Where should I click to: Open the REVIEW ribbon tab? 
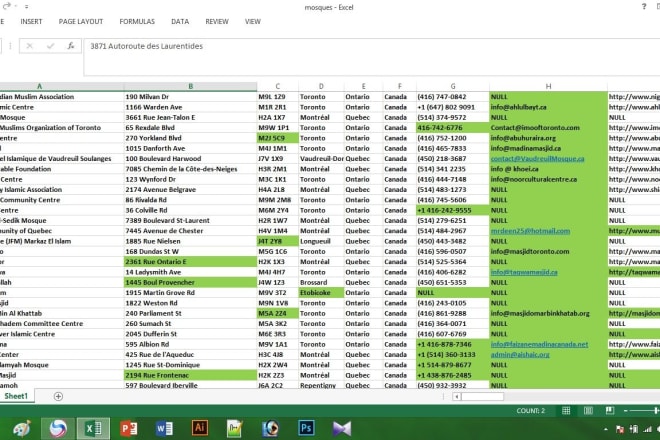coord(217,21)
